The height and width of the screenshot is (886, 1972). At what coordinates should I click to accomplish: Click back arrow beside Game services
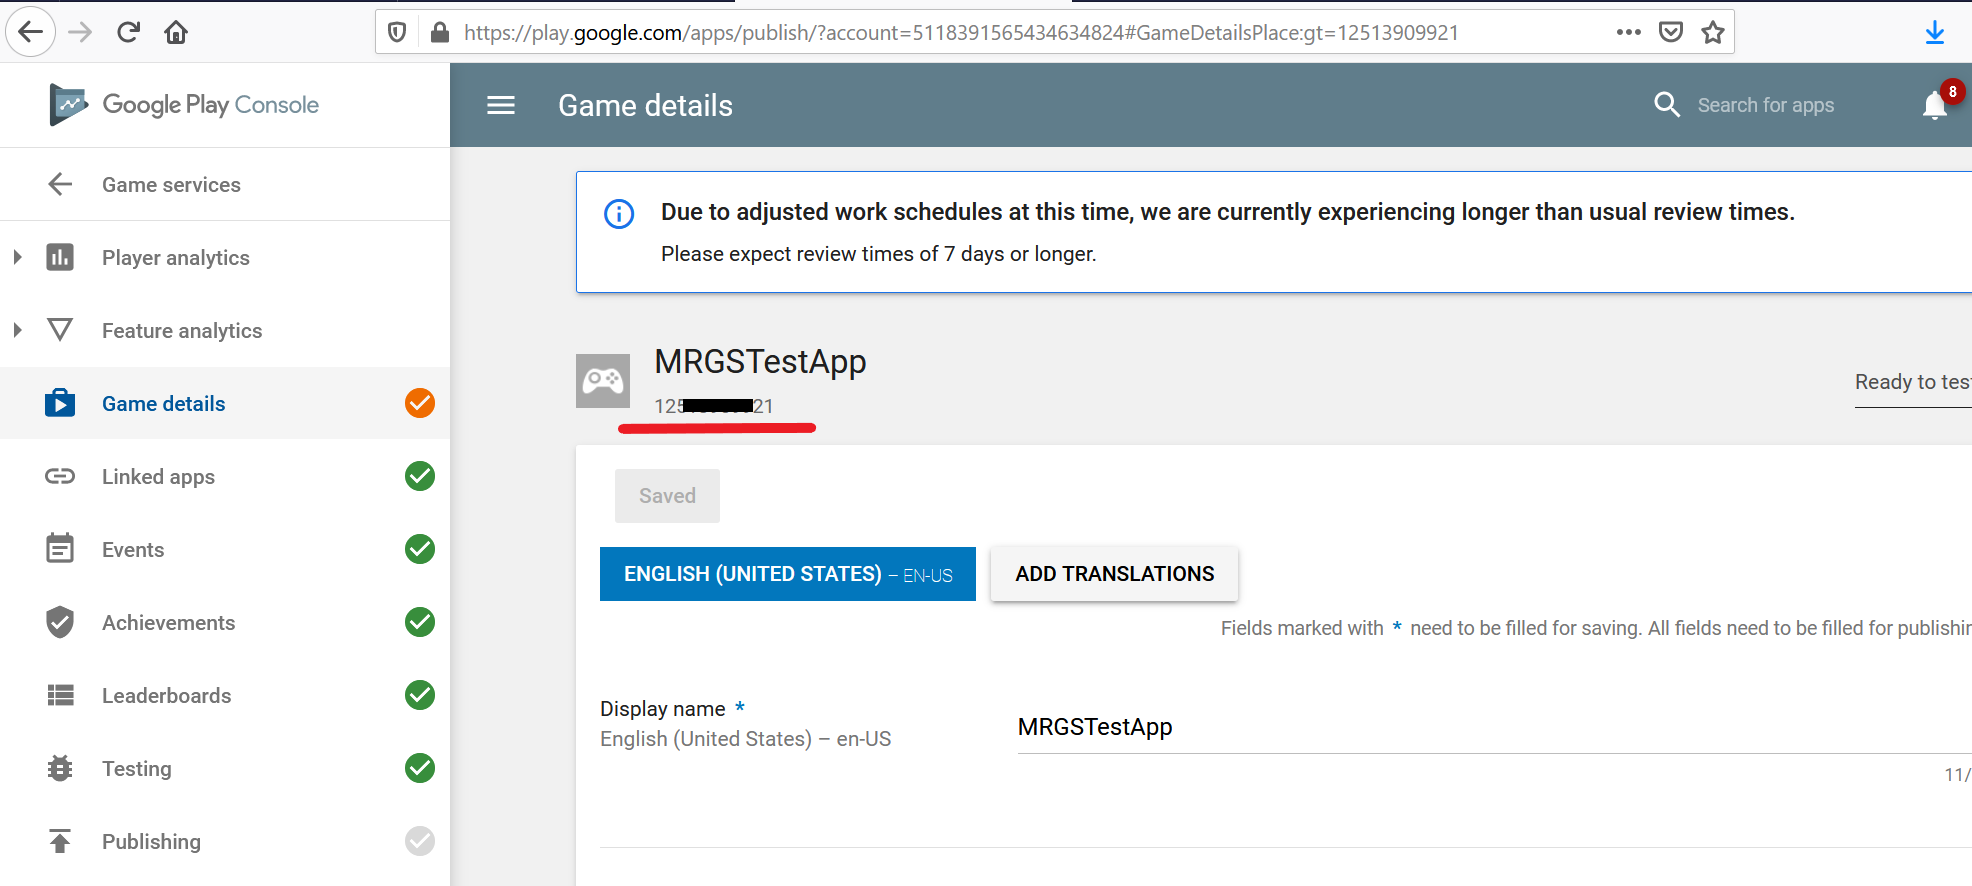pyautogui.click(x=60, y=184)
